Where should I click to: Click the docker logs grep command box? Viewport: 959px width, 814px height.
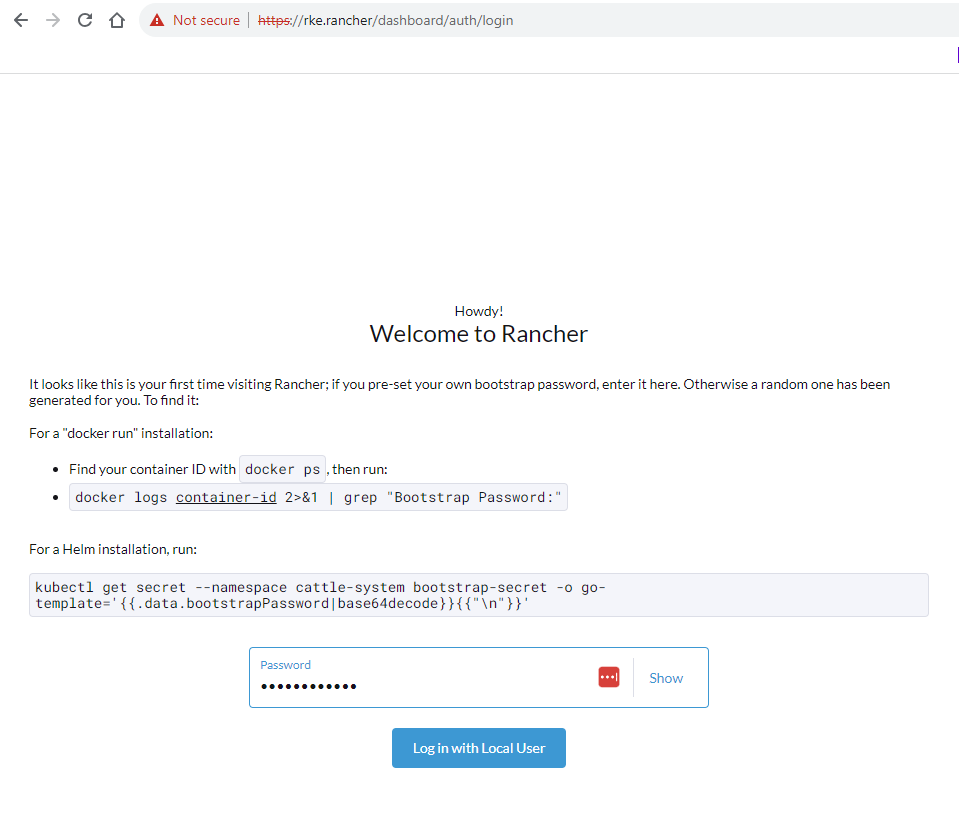pos(318,497)
